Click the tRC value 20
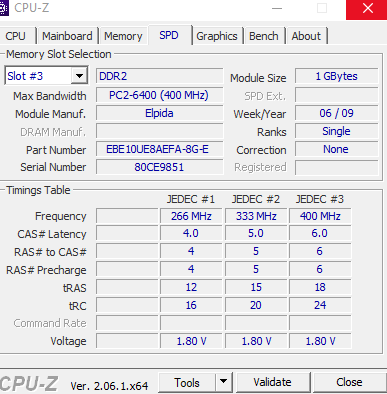This screenshot has height=394, width=387. pos(256,305)
